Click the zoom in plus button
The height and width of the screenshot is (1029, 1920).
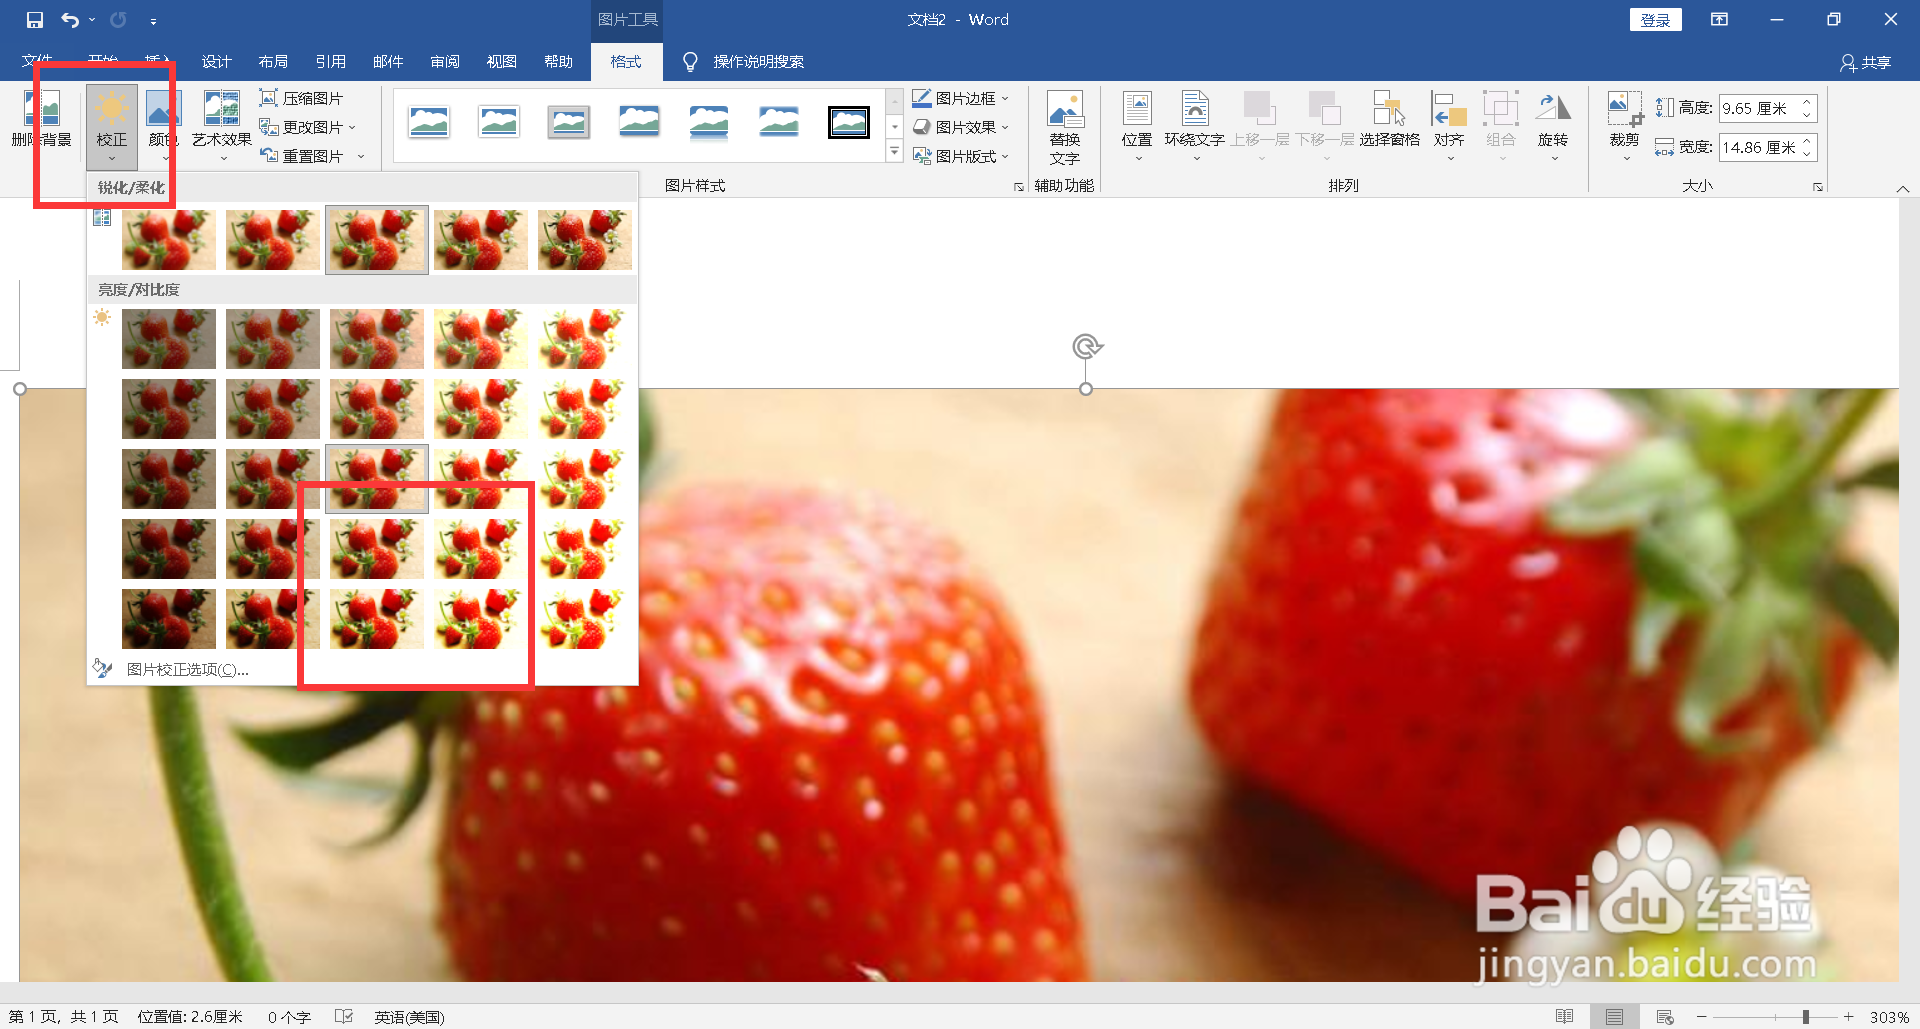coord(1849,1017)
